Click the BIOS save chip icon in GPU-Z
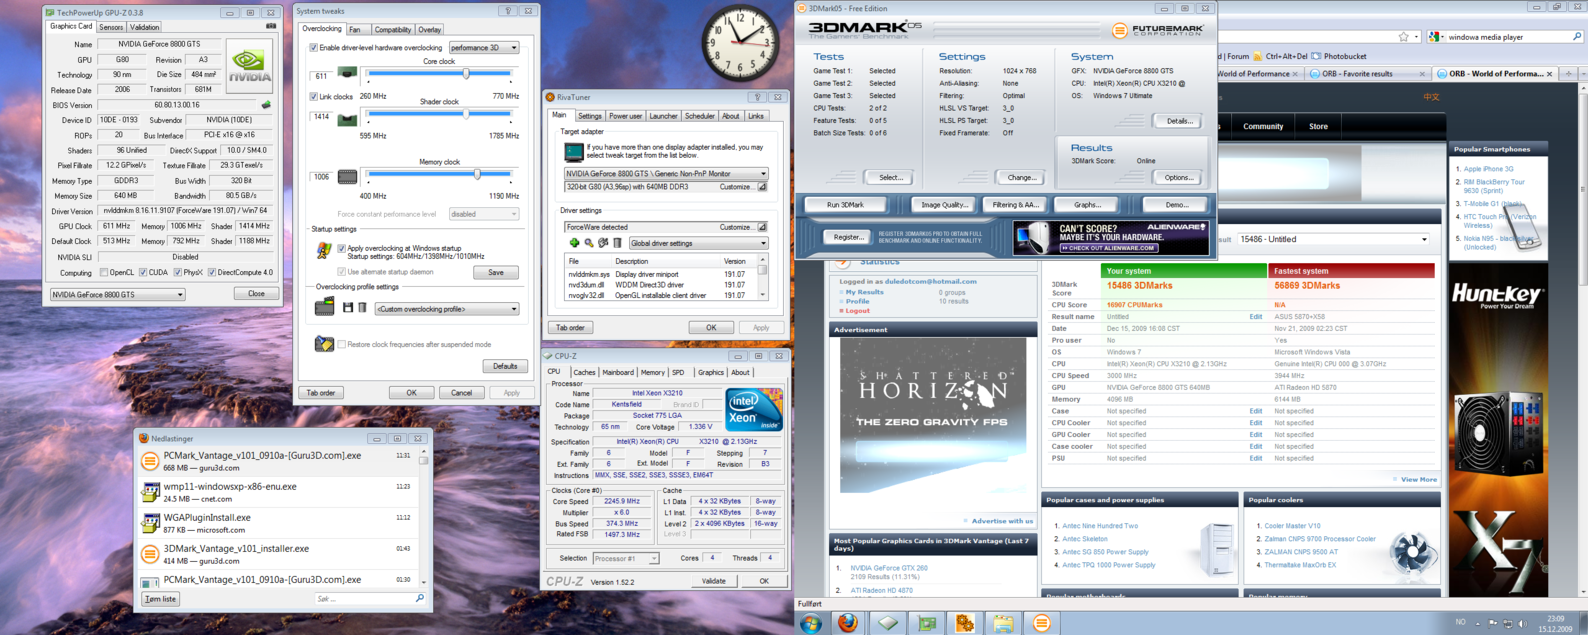This screenshot has width=1588, height=635. pos(266,104)
